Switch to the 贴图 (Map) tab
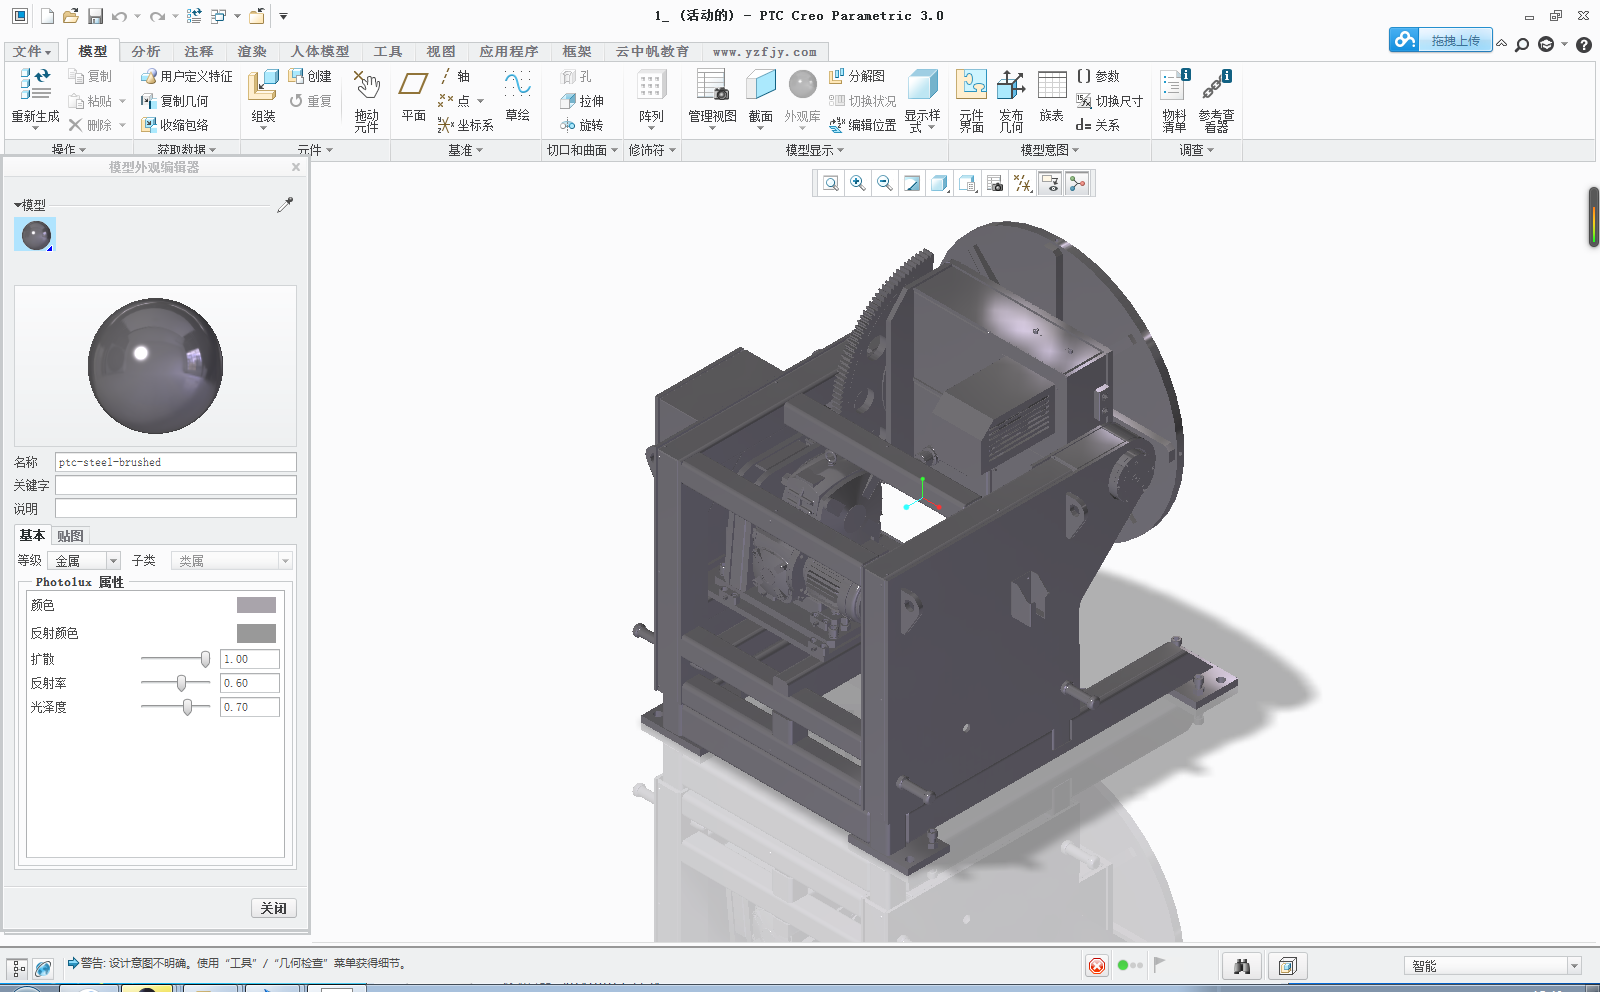This screenshot has height=992, width=1600. pyautogui.click(x=70, y=536)
